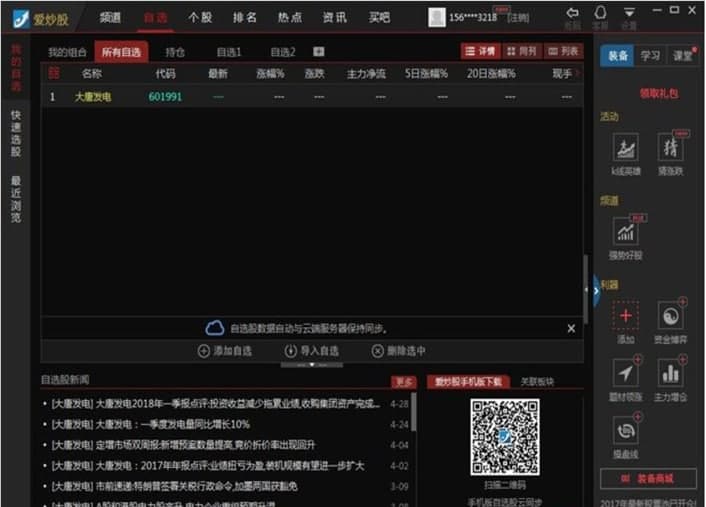This screenshot has height=507, width=706.
Task: Click 导入自选 button
Action: tap(312, 351)
